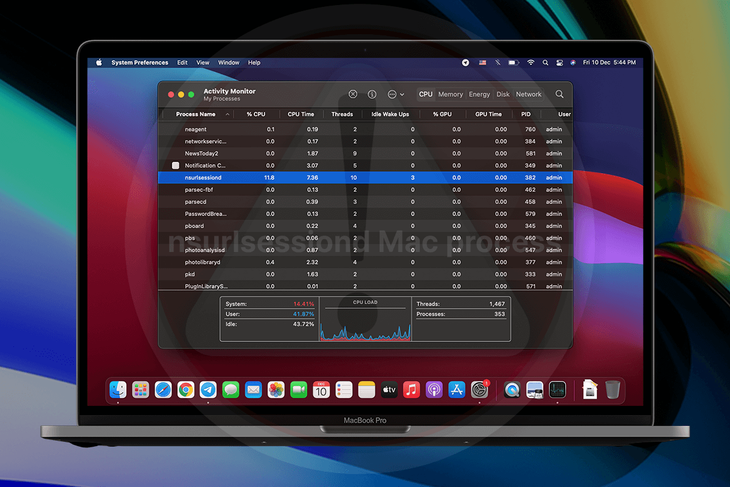Open the Trash in the dock
The image size is (730, 487).
click(x=612, y=389)
